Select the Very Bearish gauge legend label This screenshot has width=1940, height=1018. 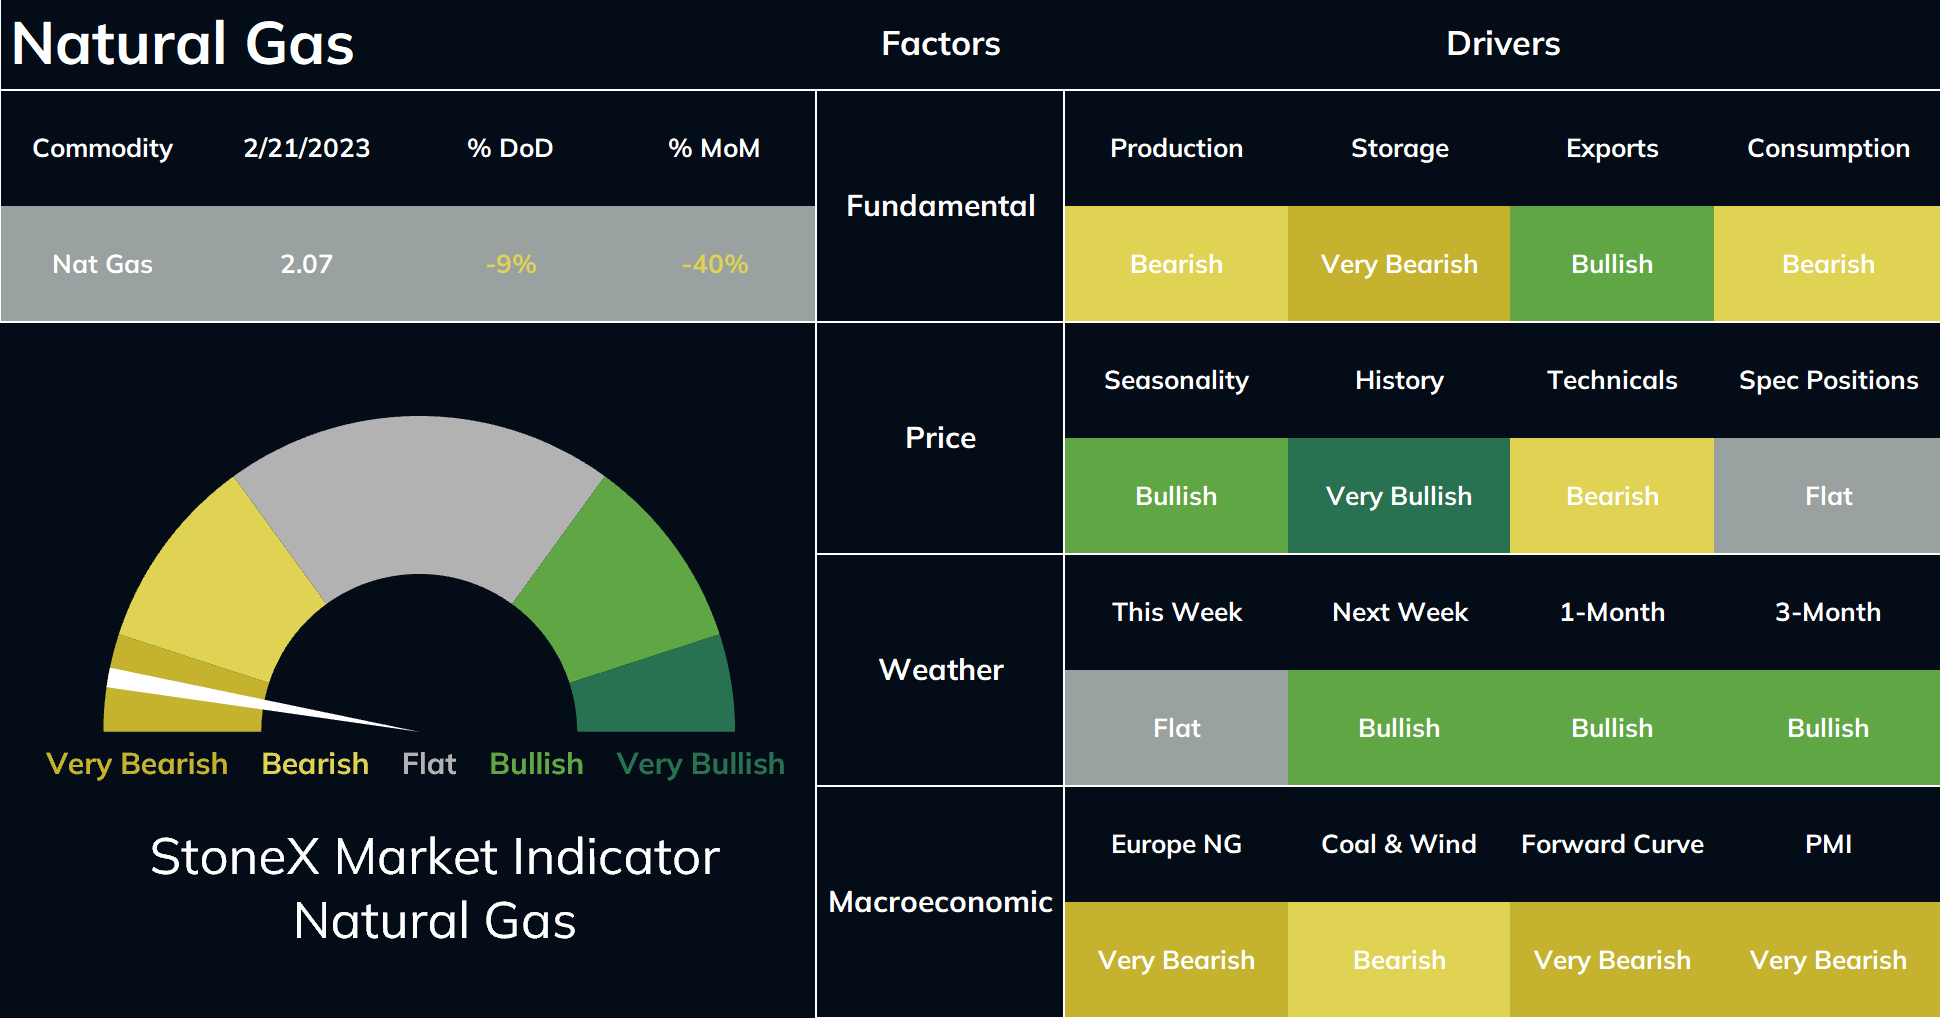(x=137, y=764)
